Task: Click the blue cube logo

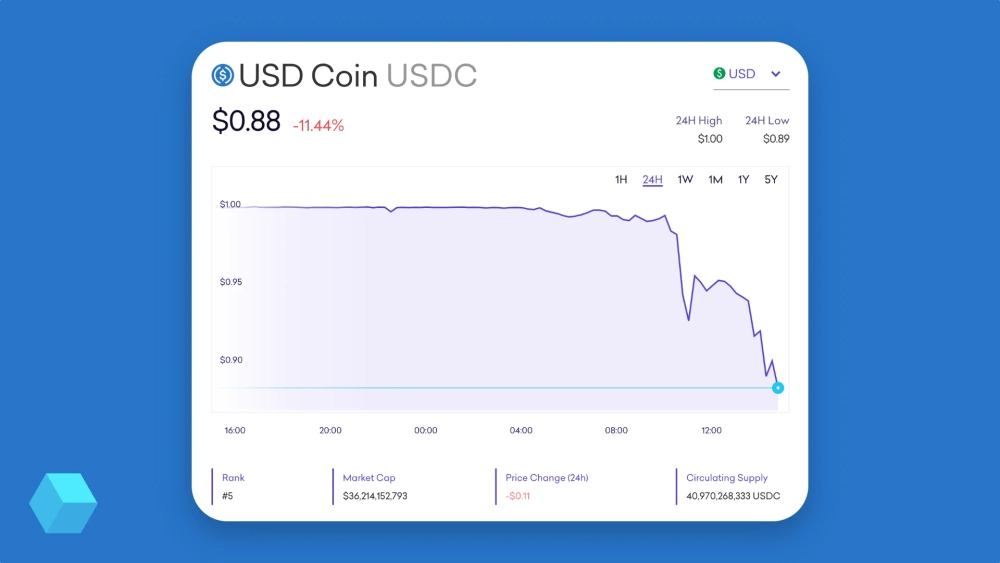Action: pos(63,502)
